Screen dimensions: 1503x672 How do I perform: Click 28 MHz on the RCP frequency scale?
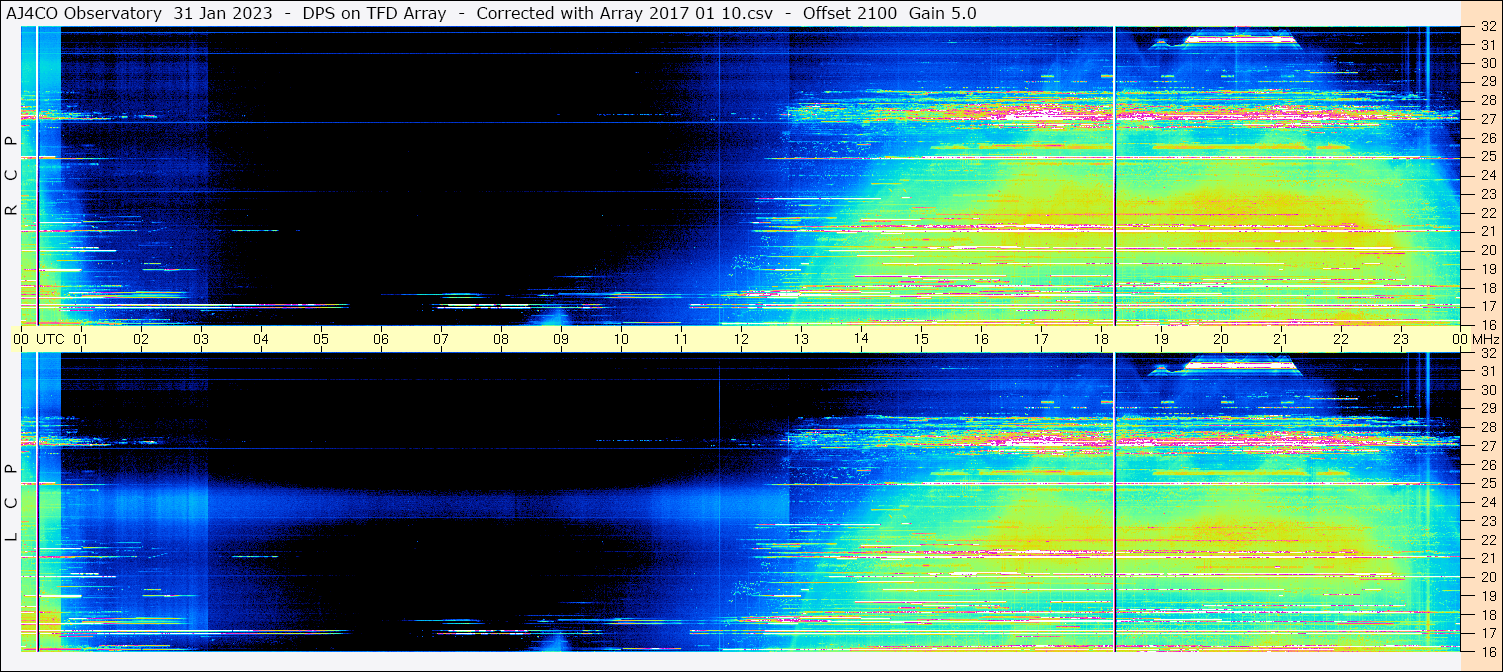(x=1488, y=100)
